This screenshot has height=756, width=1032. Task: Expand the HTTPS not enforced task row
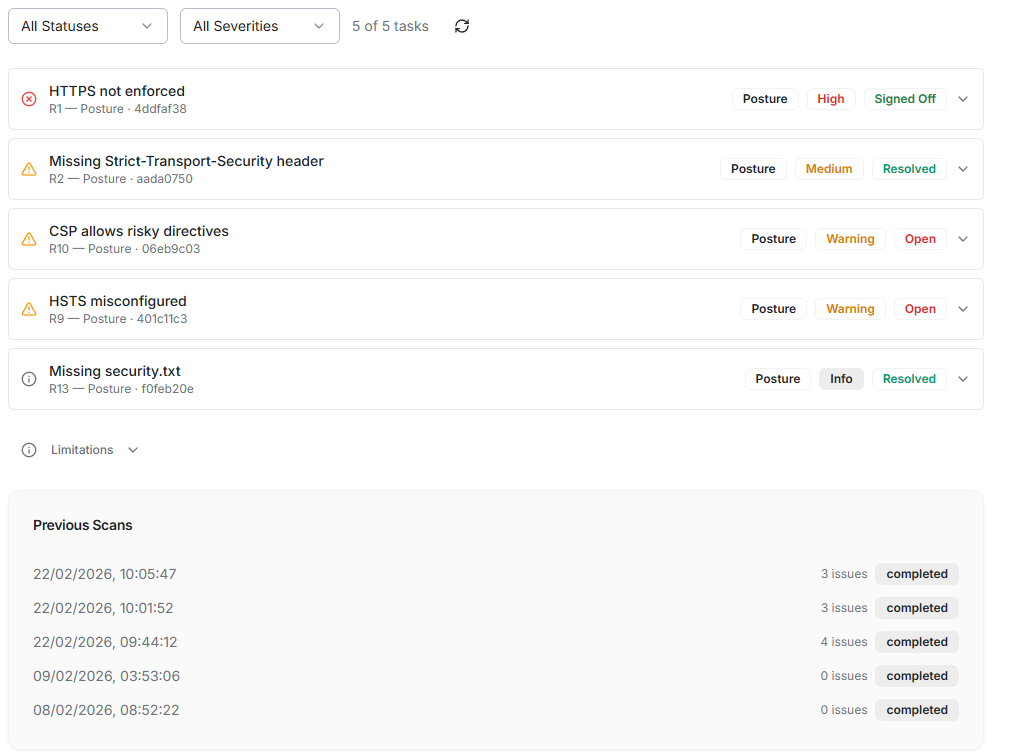[963, 99]
